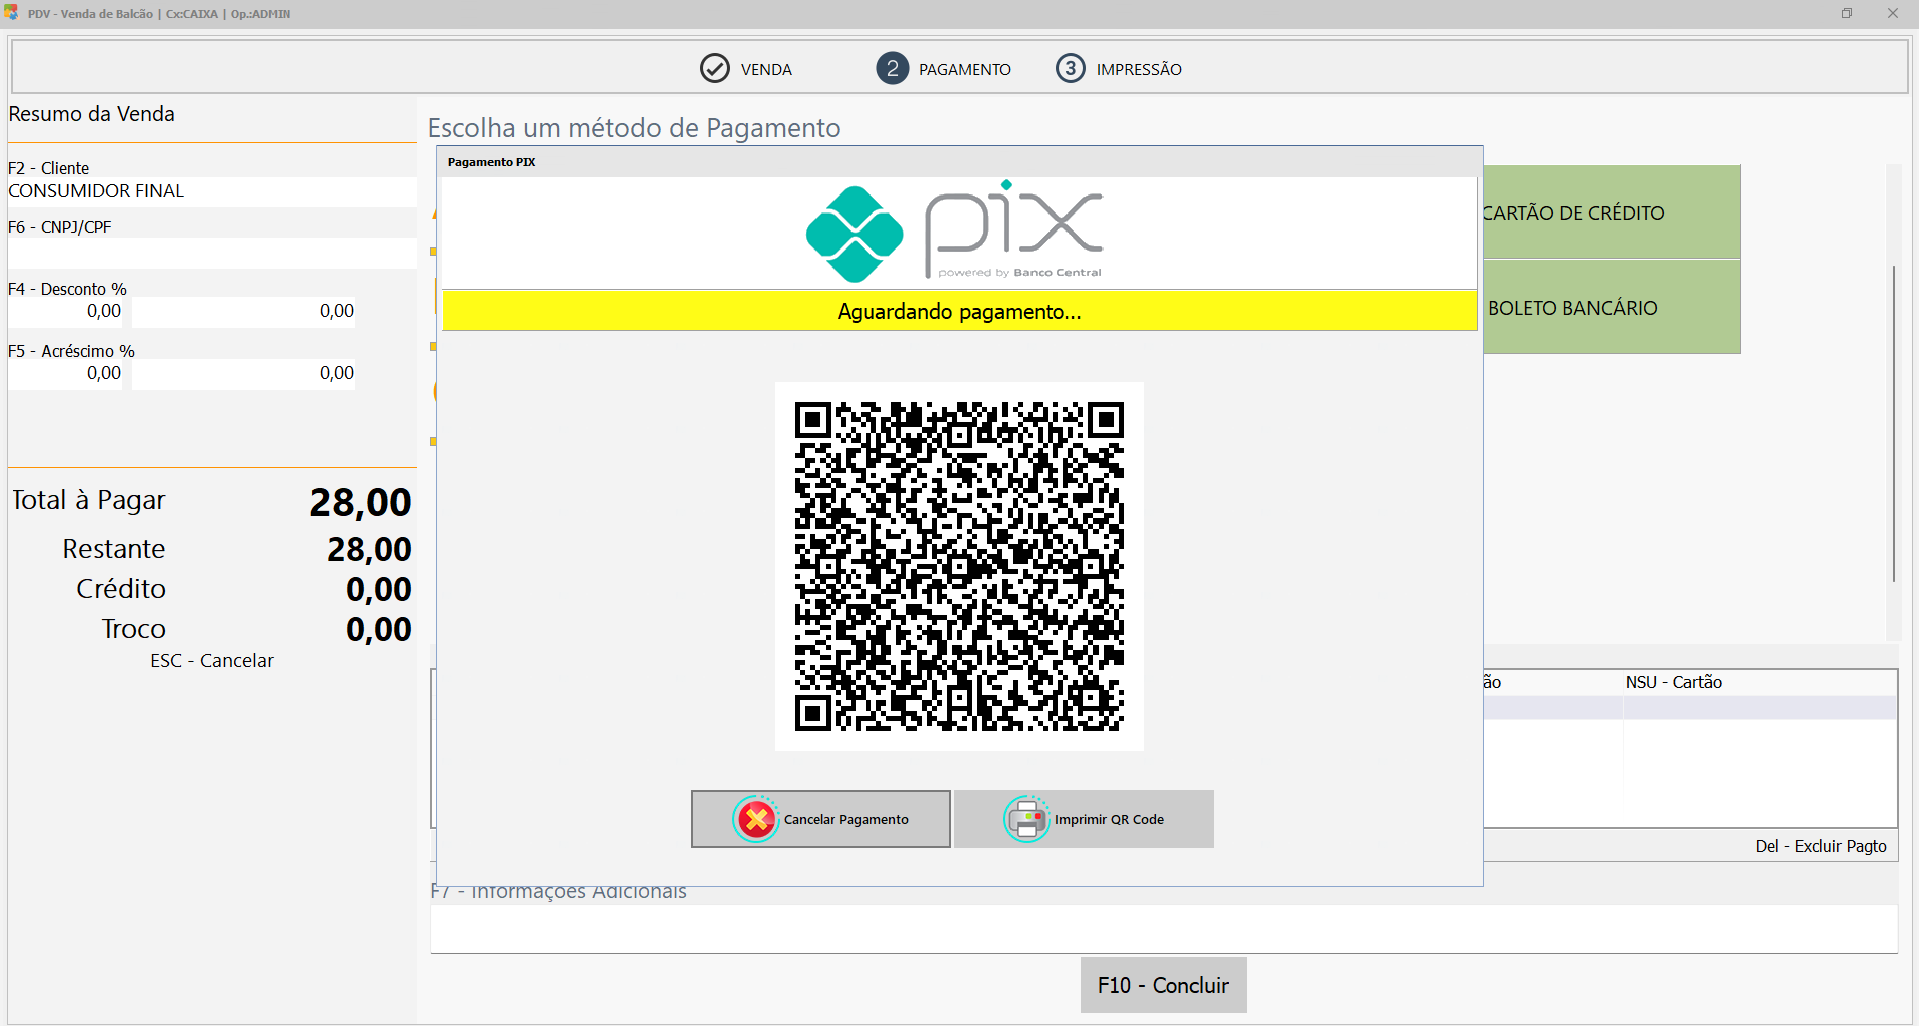Print the PIX QR Code
The height and width of the screenshot is (1026, 1919).
pyautogui.click(x=1084, y=819)
